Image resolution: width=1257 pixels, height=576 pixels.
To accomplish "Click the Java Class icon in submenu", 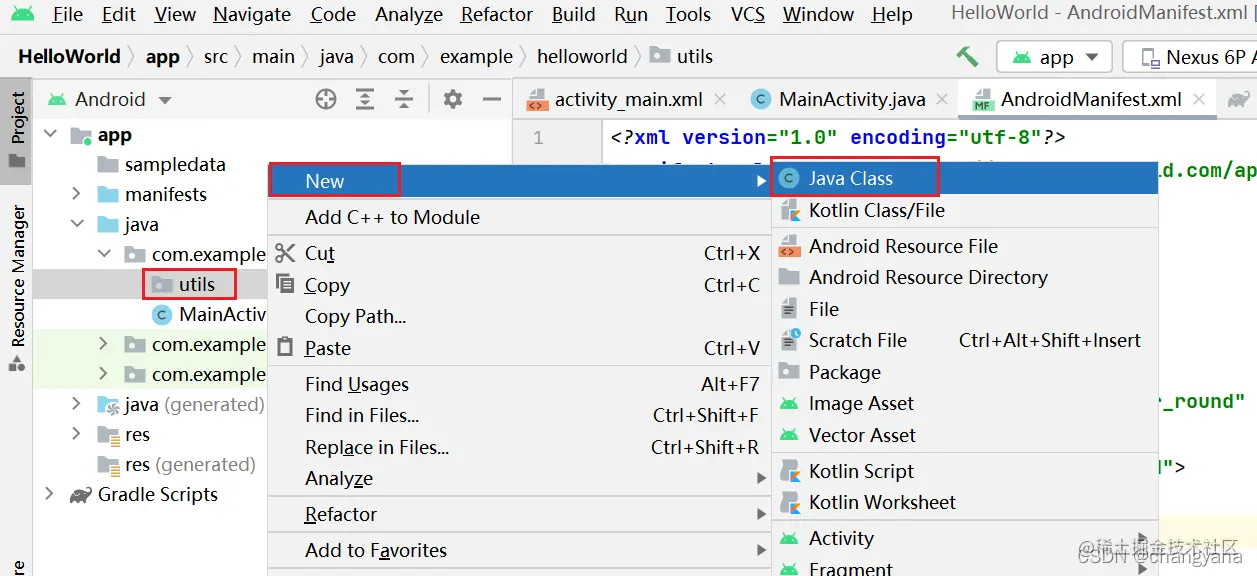I will click(x=790, y=179).
